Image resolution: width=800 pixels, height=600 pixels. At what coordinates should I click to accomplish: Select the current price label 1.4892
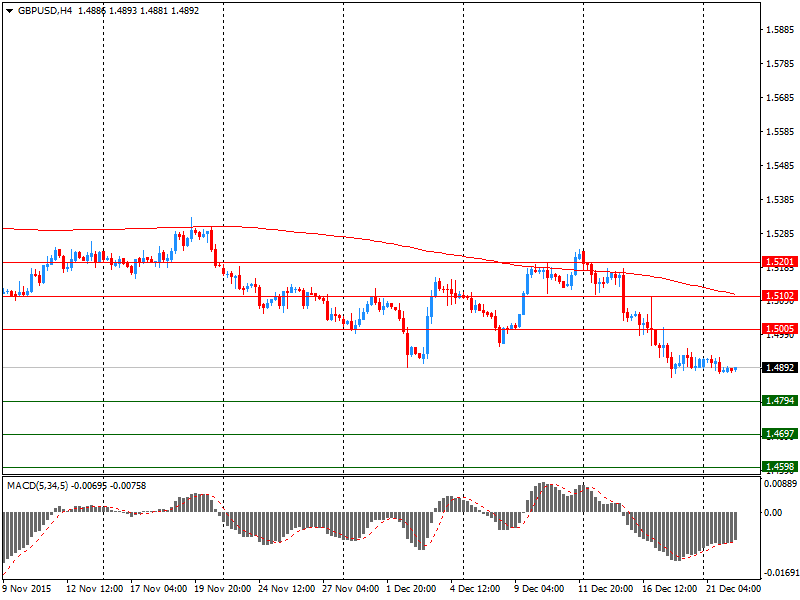[780, 368]
